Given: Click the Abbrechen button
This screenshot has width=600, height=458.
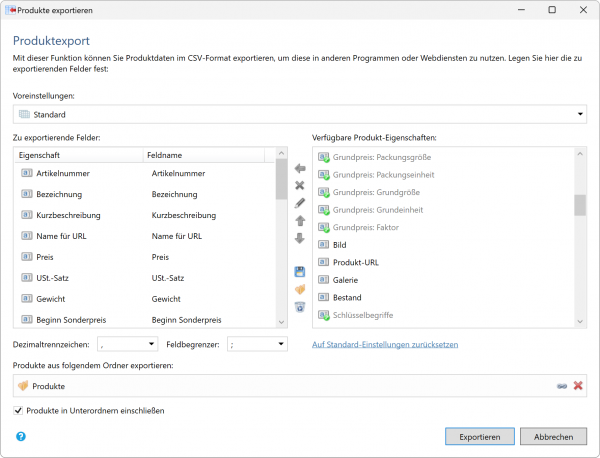Looking at the screenshot, I should (553, 437).
